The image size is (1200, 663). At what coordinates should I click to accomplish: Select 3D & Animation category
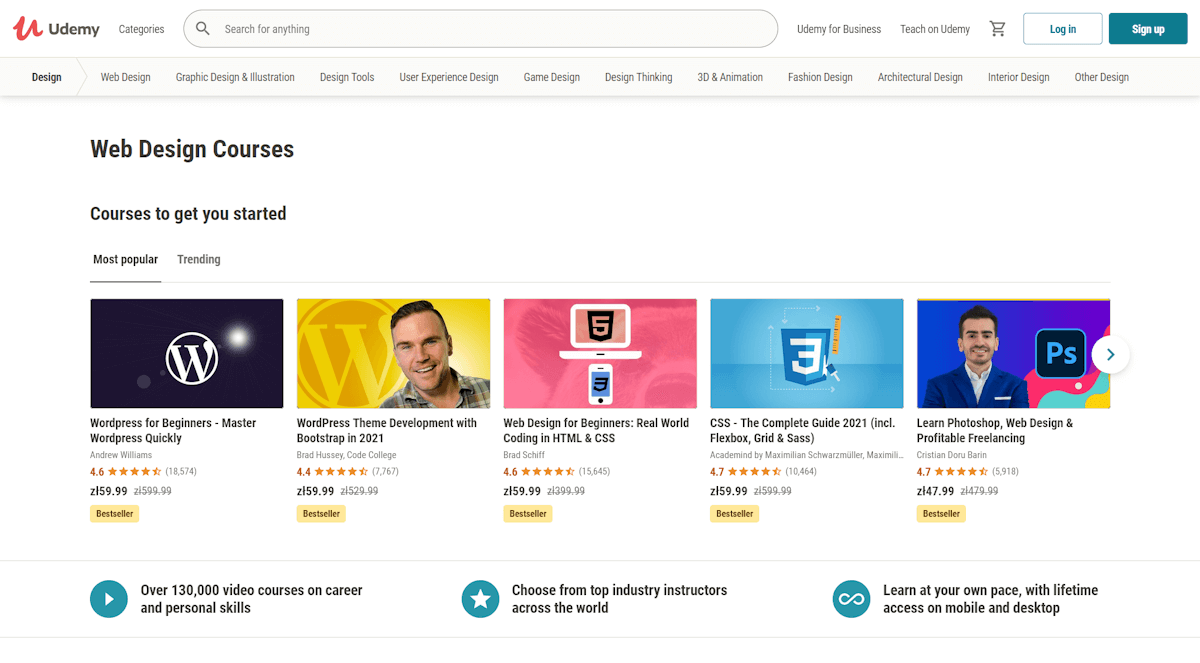[x=730, y=77]
